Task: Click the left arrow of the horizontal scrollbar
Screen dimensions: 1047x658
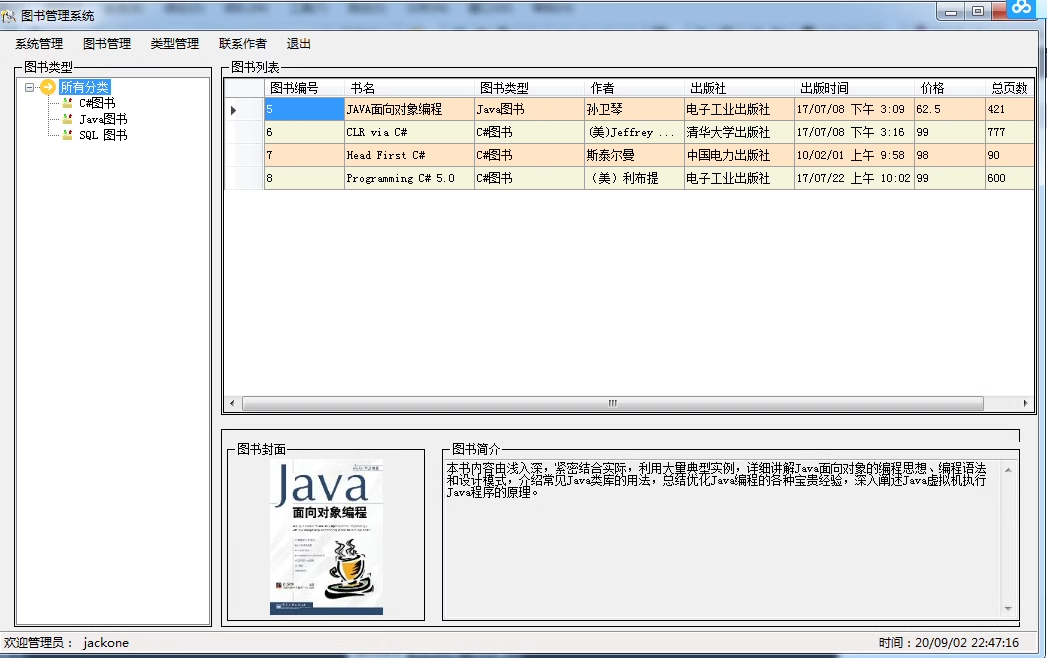Action: pyautogui.click(x=232, y=403)
